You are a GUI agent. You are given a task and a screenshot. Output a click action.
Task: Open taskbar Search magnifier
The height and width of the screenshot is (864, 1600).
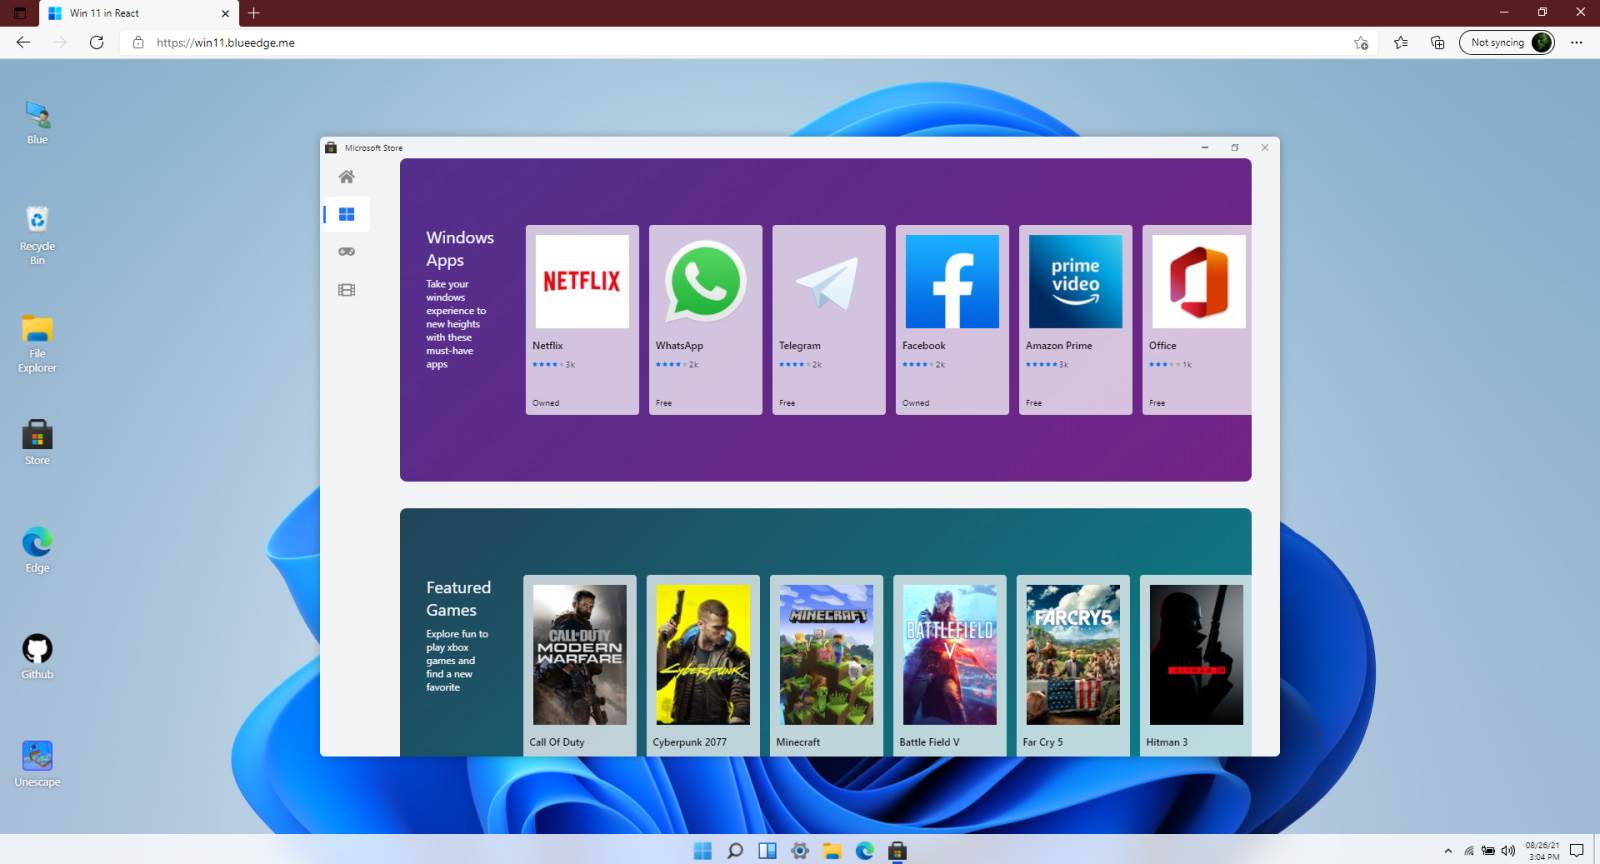click(735, 851)
